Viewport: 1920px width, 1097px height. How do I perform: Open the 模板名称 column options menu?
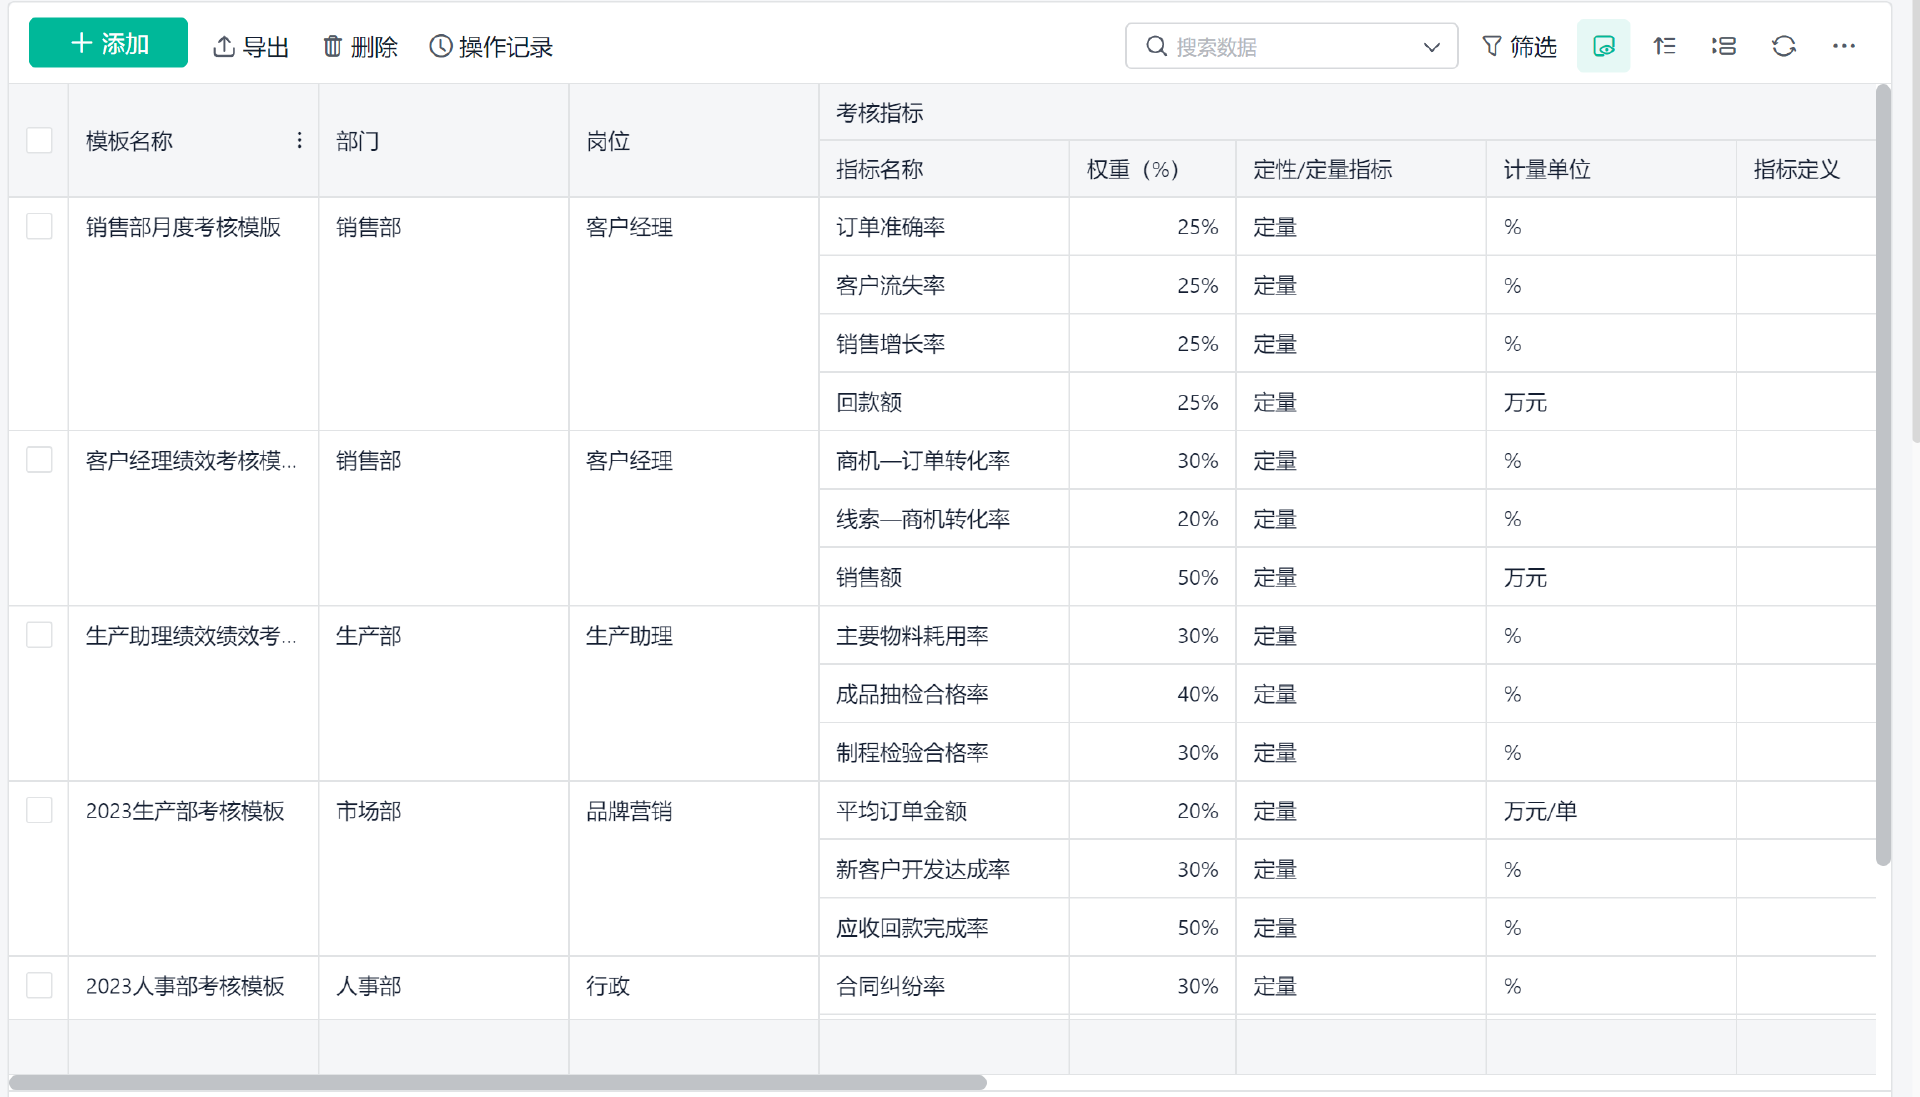(x=299, y=141)
